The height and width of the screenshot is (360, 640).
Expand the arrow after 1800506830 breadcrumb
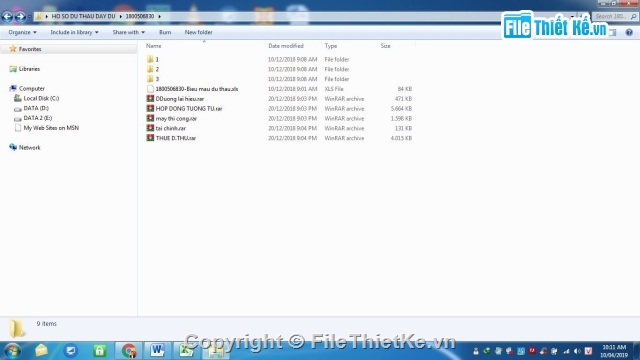pos(160,16)
